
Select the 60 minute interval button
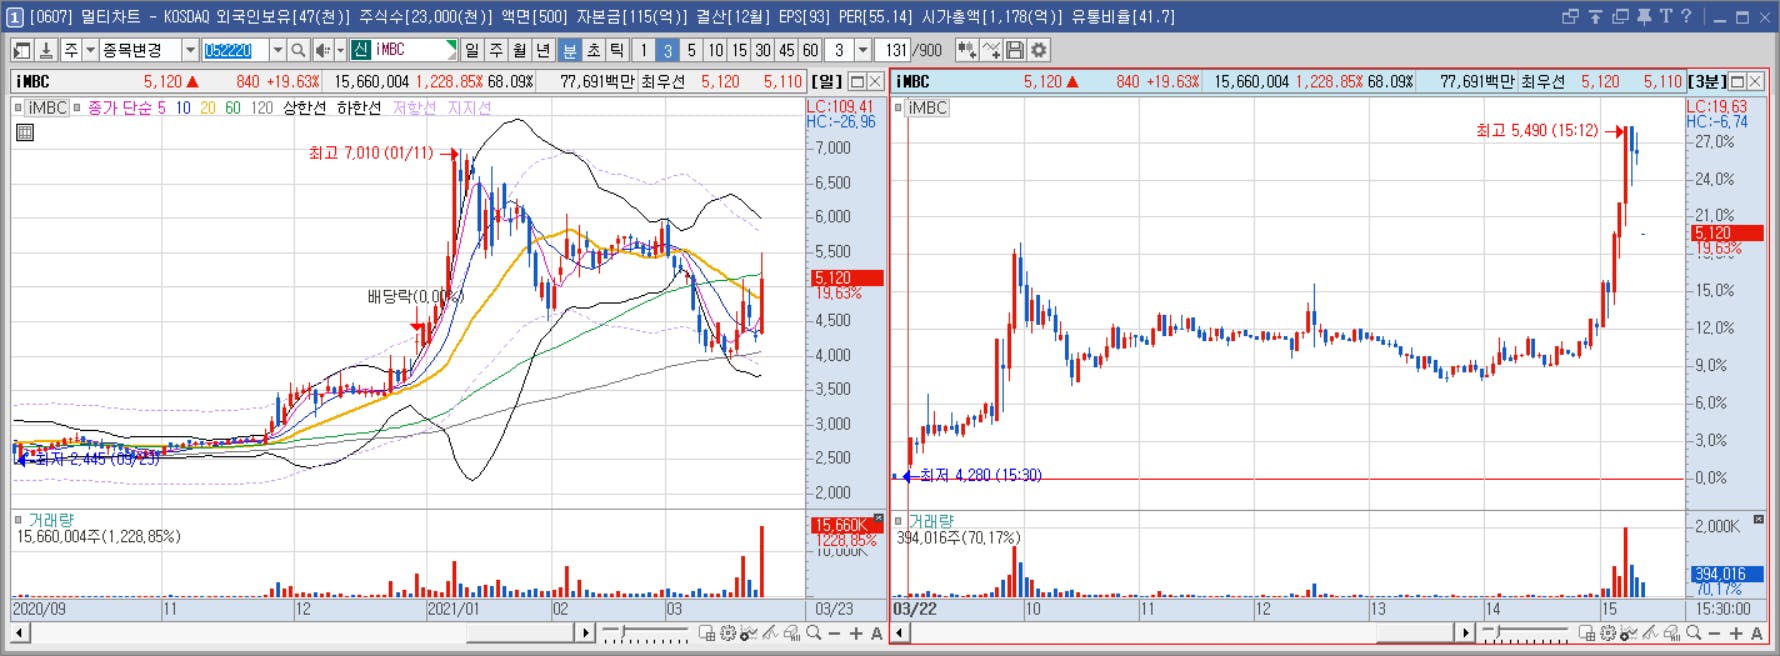(x=810, y=50)
